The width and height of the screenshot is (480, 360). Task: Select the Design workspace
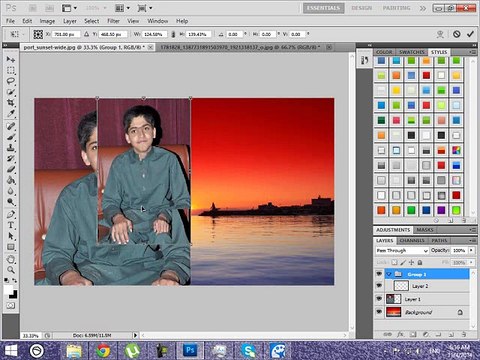[x=362, y=8]
